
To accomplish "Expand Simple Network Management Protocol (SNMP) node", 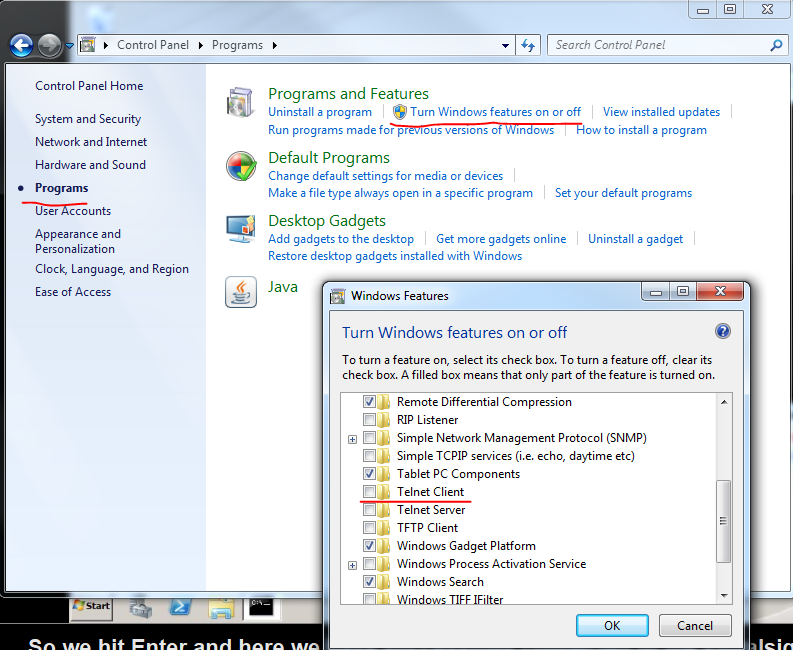I will (x=352, y=439).
